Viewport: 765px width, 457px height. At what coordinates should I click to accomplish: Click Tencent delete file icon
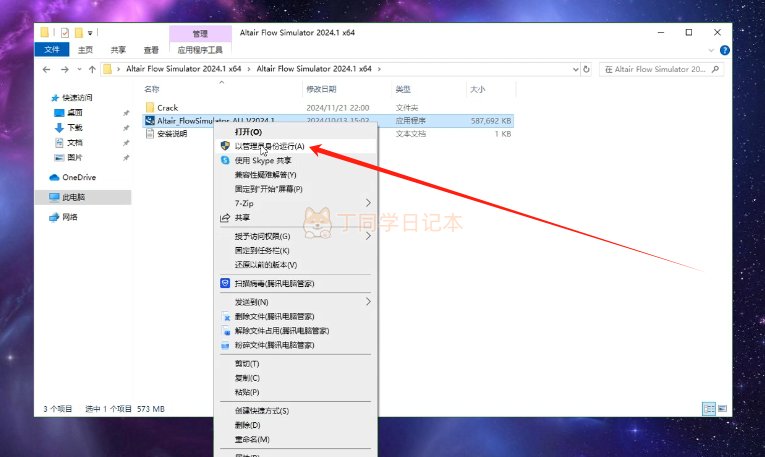226,317
